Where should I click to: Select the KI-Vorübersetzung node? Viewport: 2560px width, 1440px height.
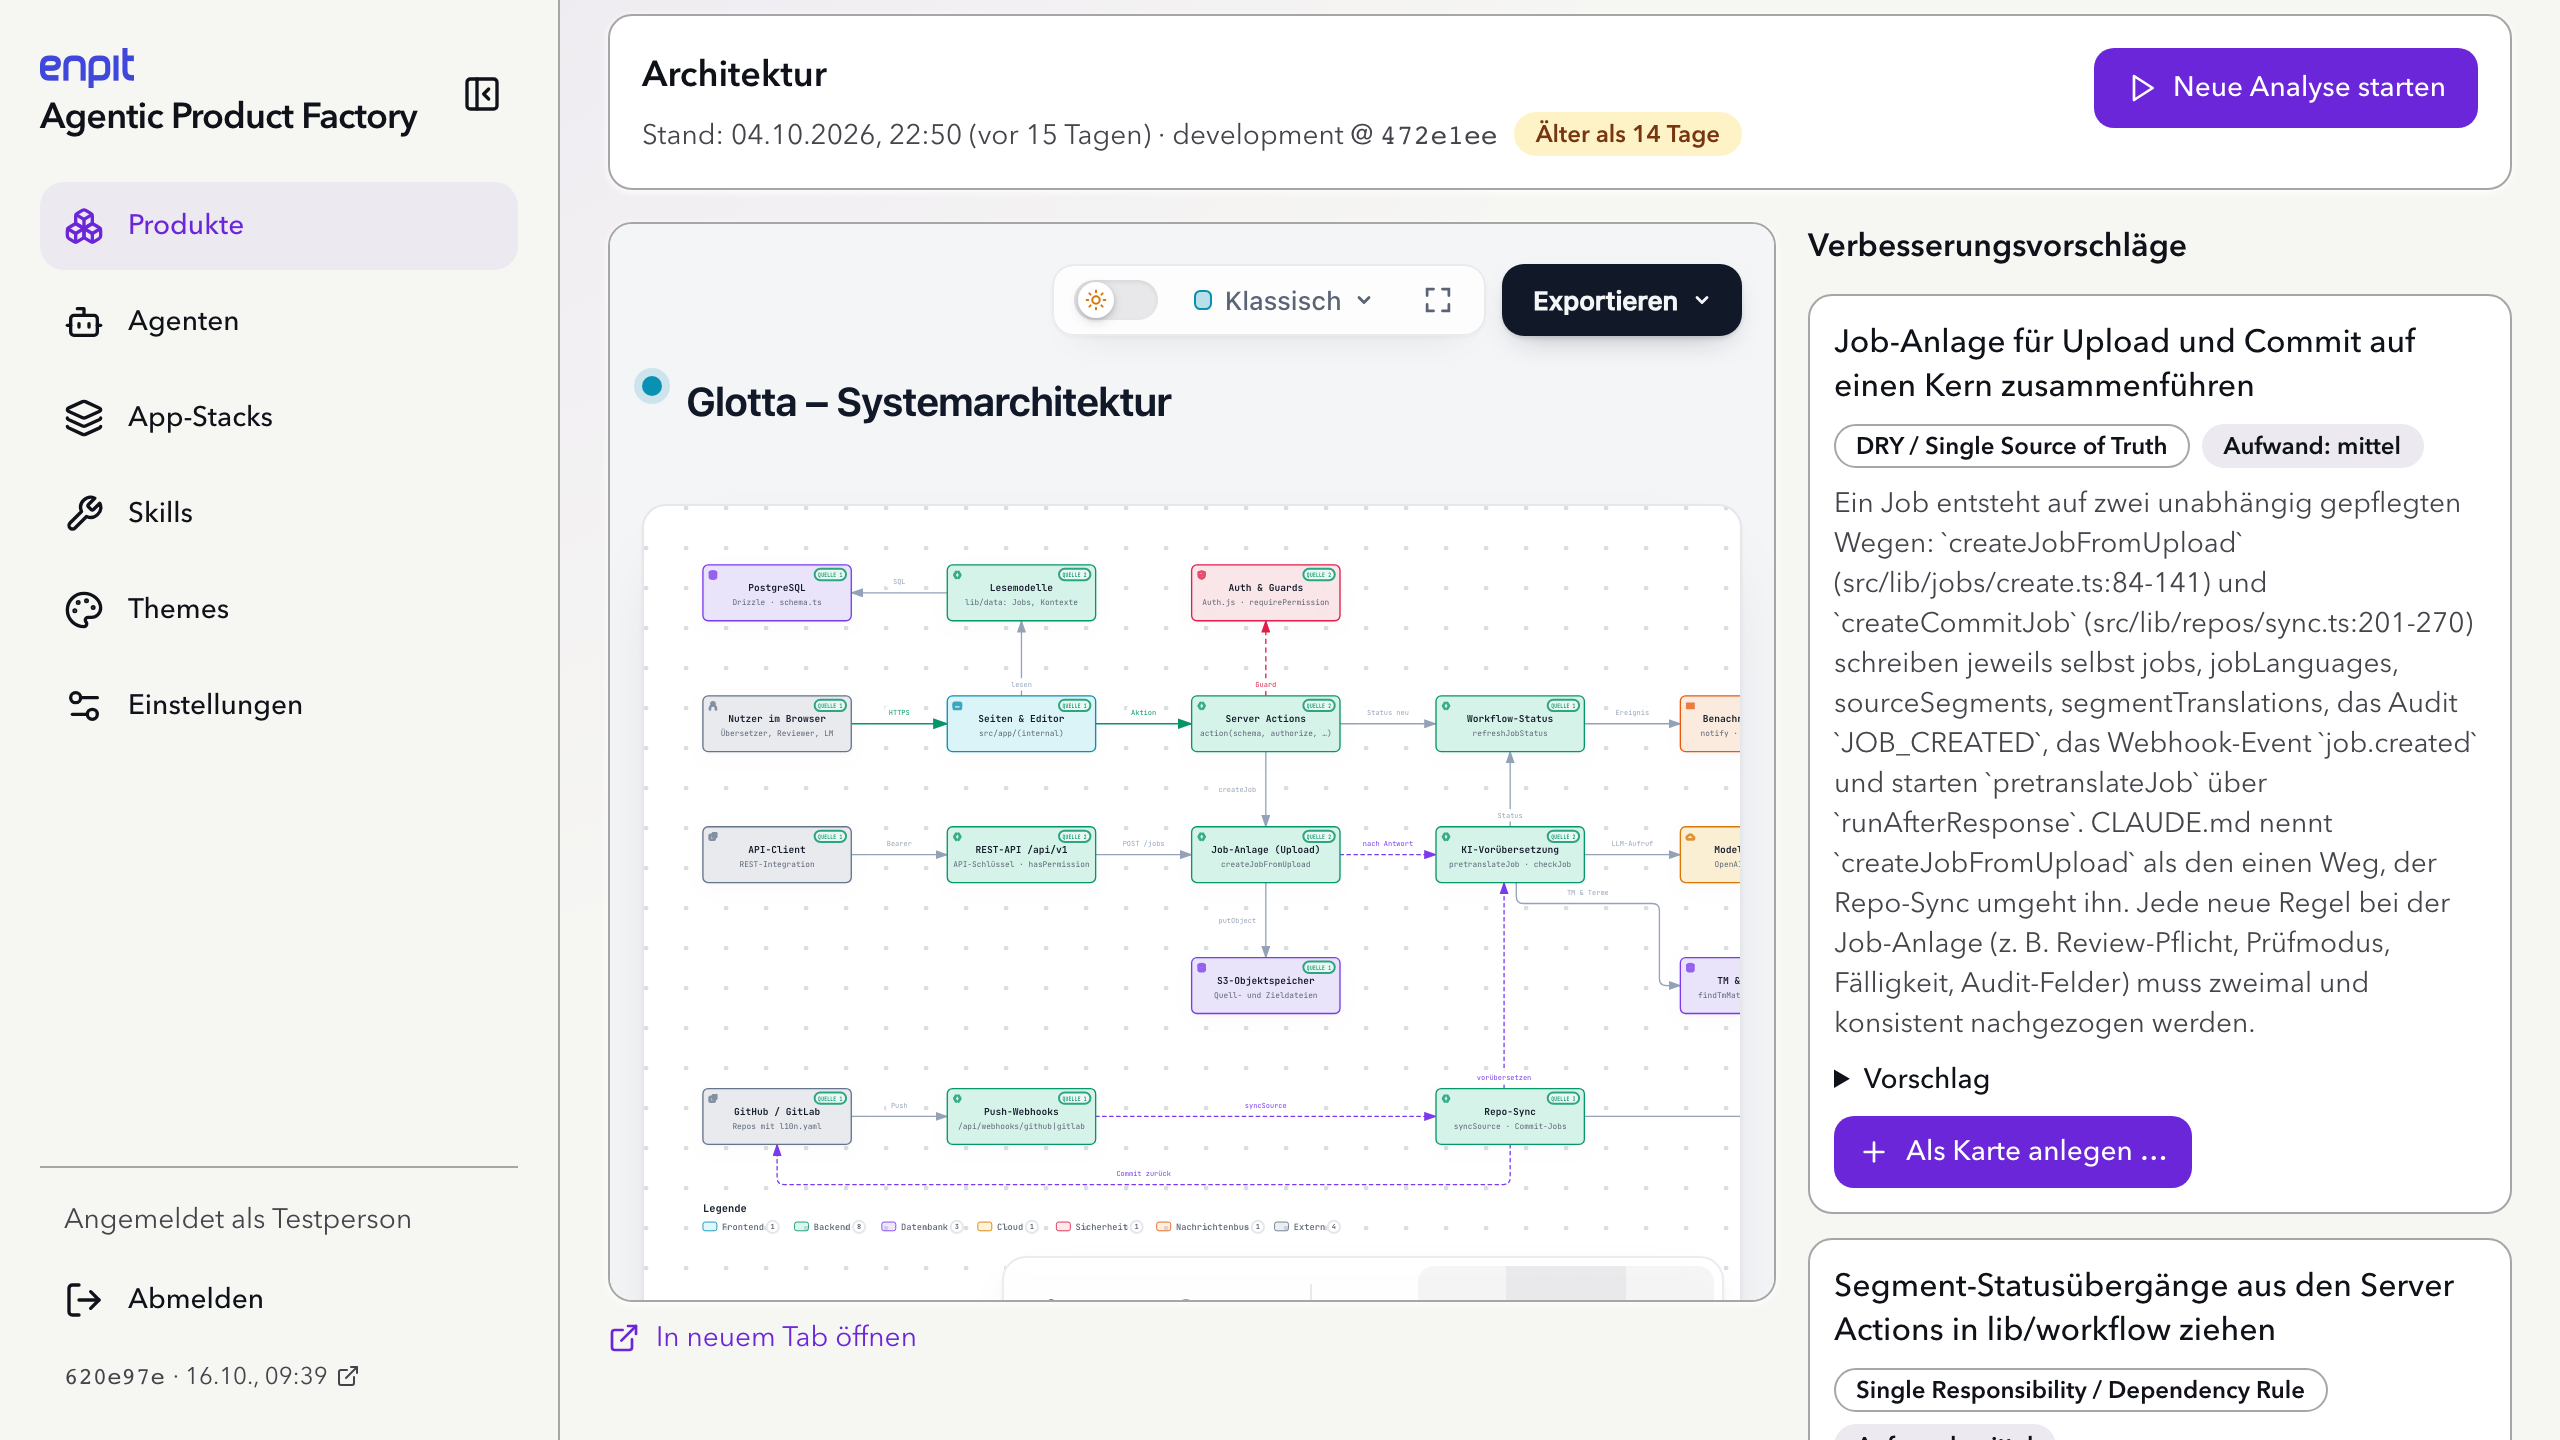coord(1510,855)
